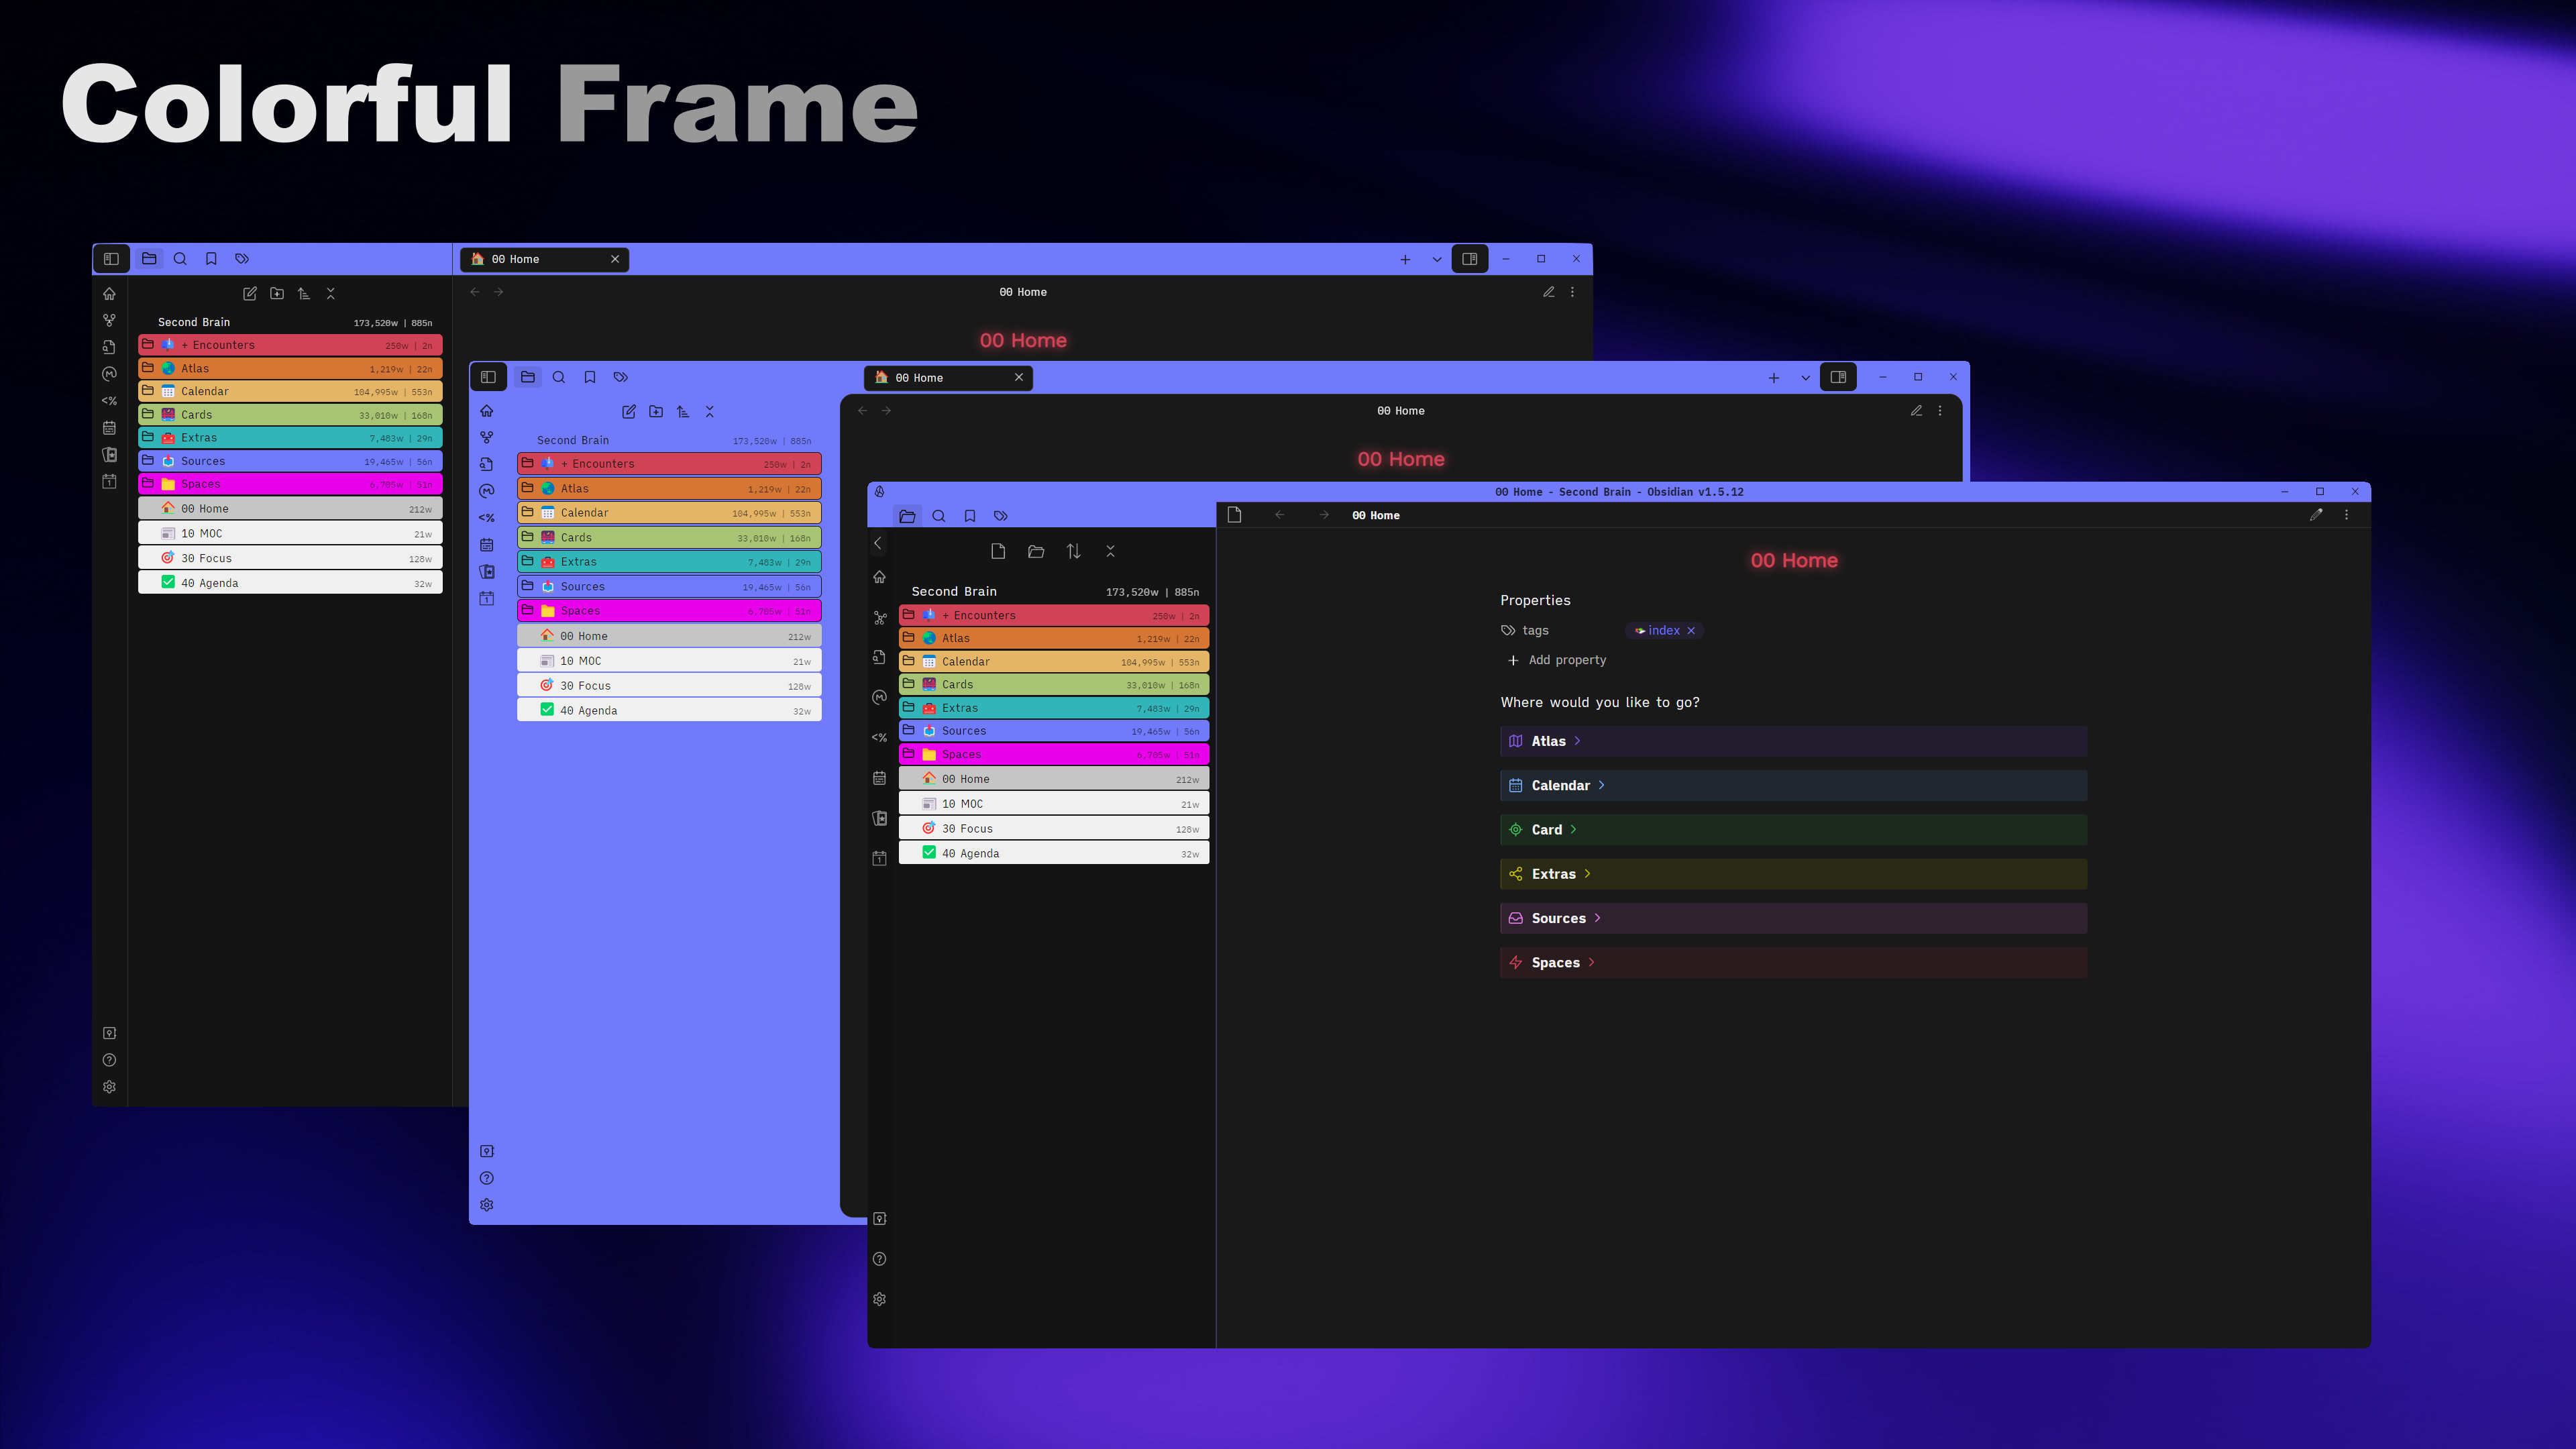Navigate back in front window
2576x1449 pixels.
click(1279, 515)
